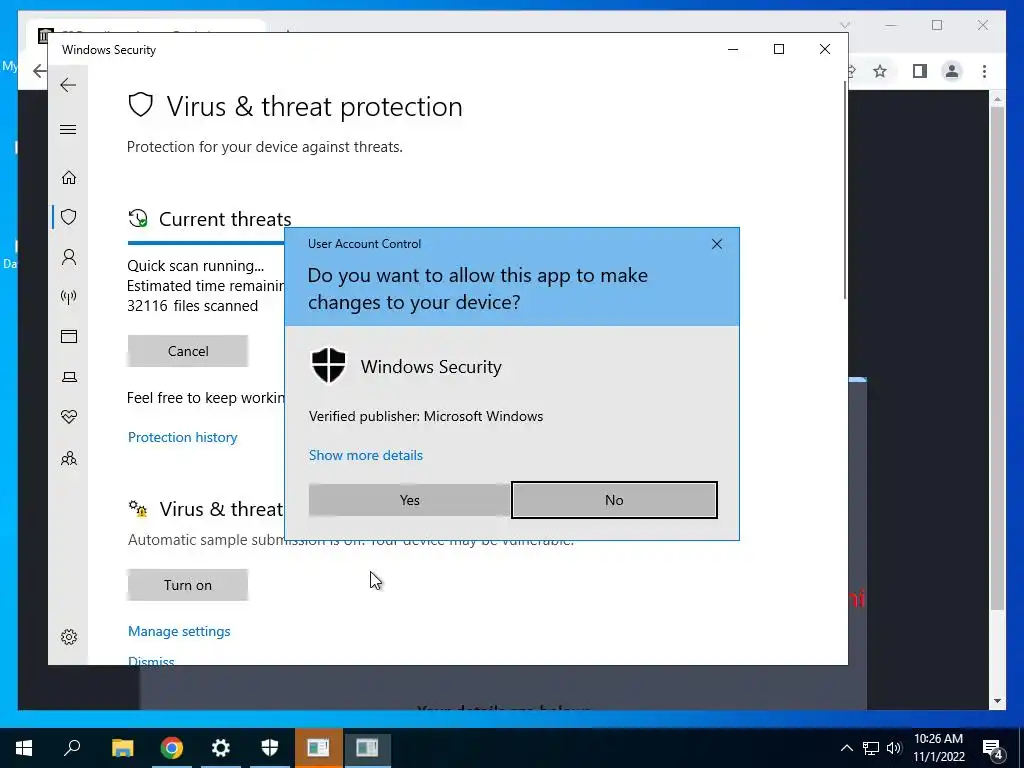Click Chrome page vertical scrollbar

click(997, 358)
